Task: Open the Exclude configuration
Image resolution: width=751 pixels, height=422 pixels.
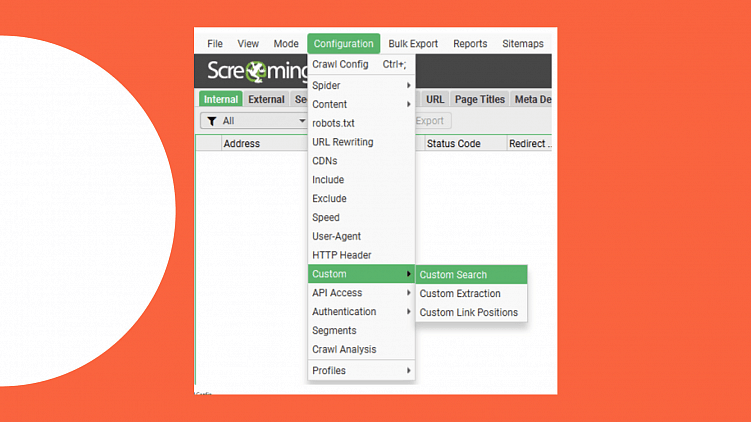Action: 361,198
